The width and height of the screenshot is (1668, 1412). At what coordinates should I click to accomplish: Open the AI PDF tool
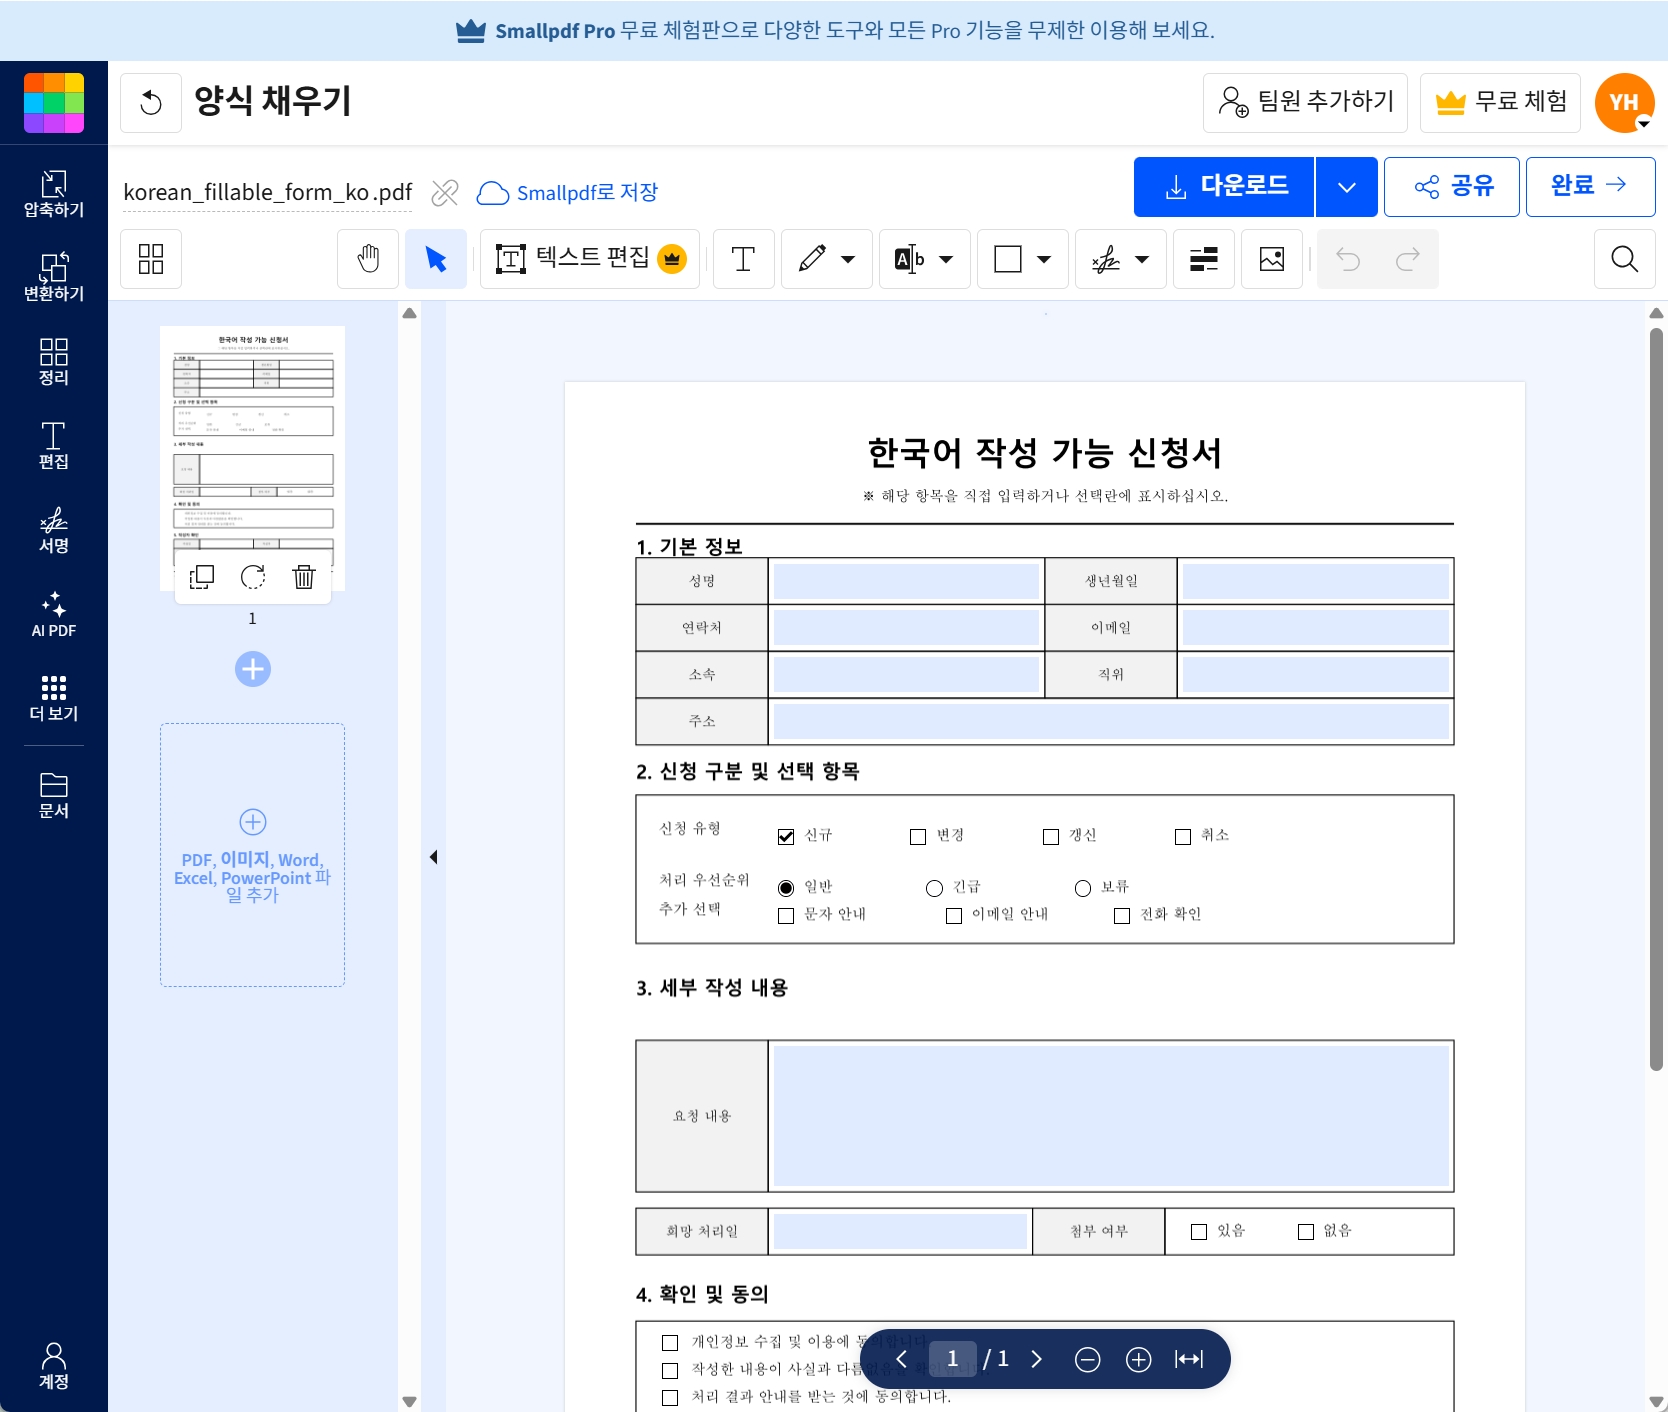(x=54, y=613)
